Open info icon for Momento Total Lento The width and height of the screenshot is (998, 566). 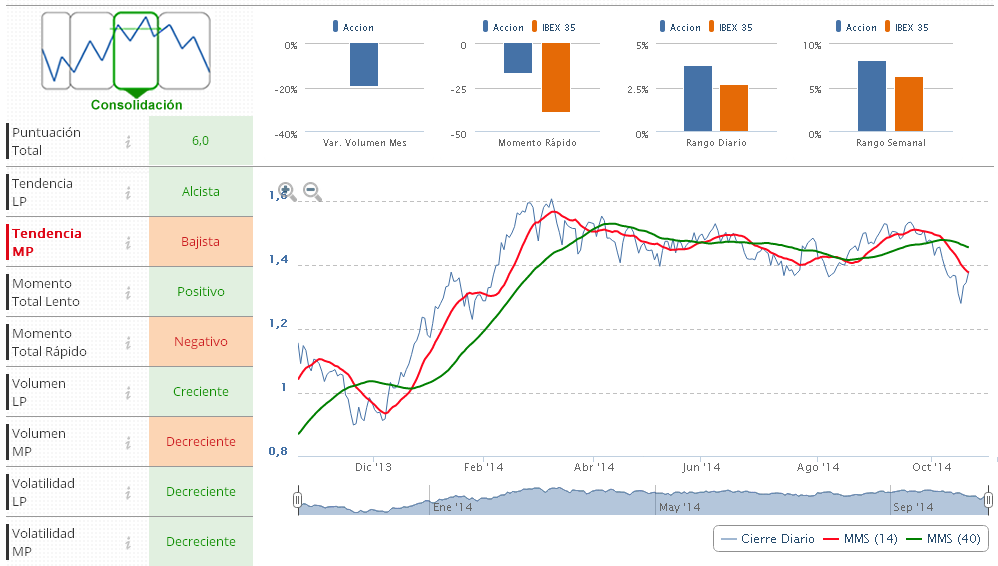(128, 292)
